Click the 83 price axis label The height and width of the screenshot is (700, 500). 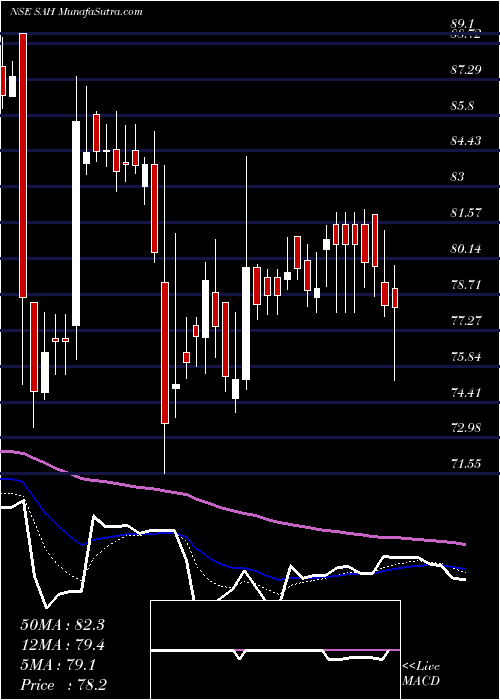click(458, 177)
